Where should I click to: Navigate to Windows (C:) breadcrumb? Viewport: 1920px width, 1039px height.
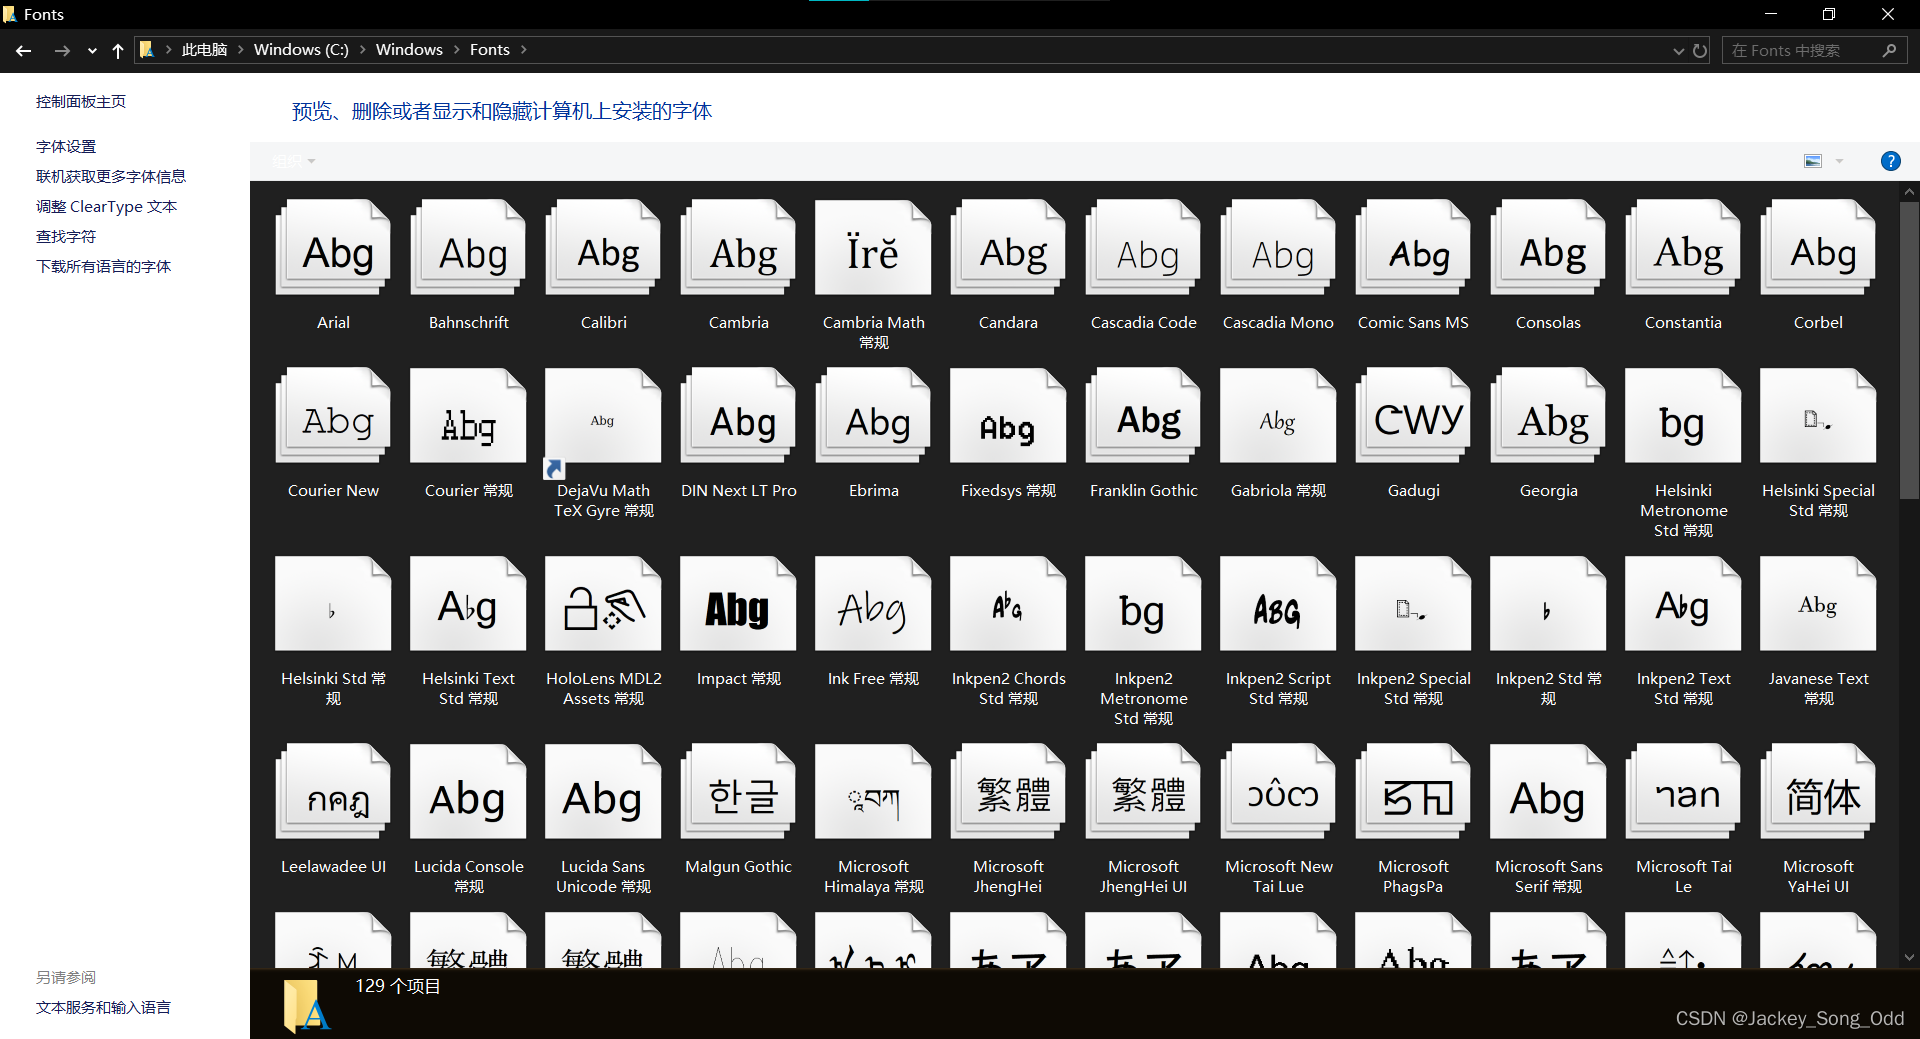[301, 50]
